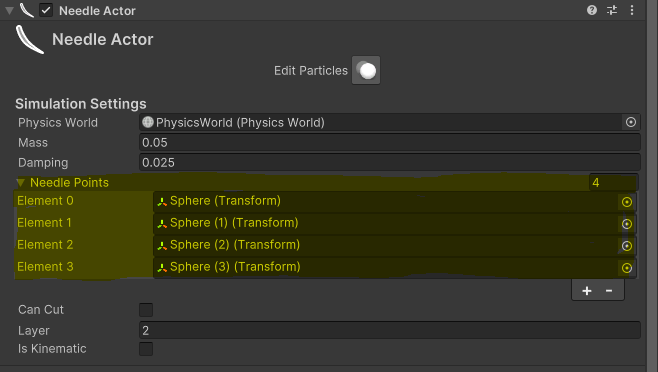Disable the Needle Actor component checkbox

(46, 10)
